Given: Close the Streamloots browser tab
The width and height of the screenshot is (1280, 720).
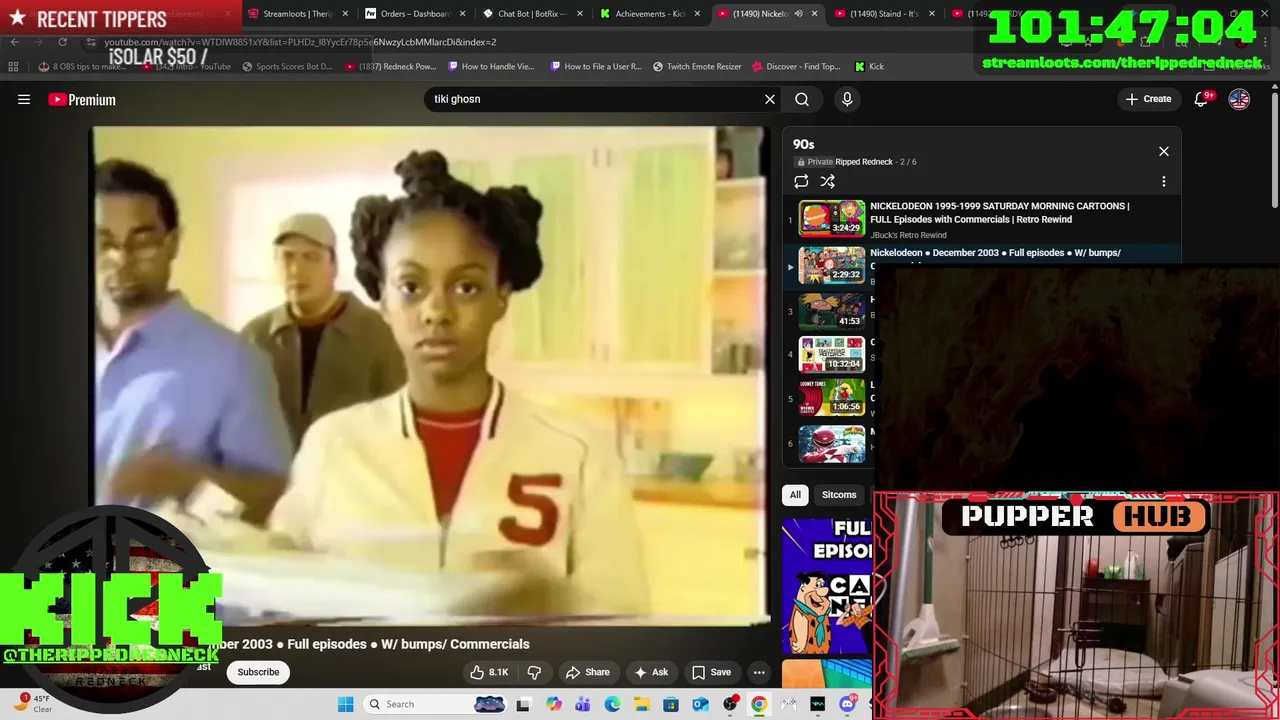Looking at the screenshot, I should click(x=345, y=14).
